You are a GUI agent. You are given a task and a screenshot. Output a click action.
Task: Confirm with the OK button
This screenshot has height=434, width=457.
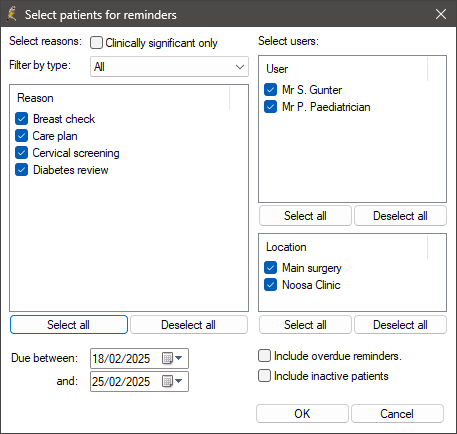click(302, 414)
